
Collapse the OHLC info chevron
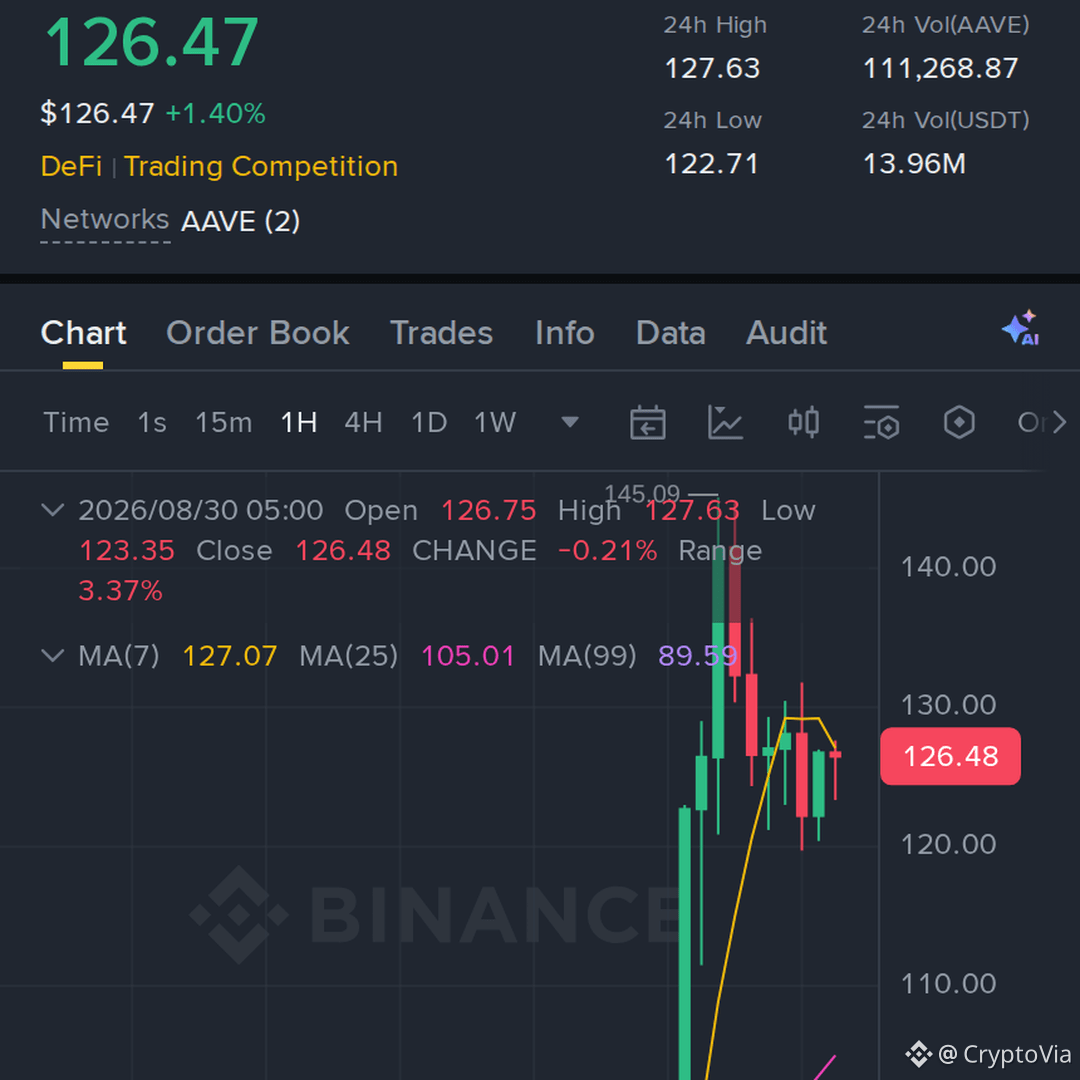pyautogui.click(x=52, y=510)
